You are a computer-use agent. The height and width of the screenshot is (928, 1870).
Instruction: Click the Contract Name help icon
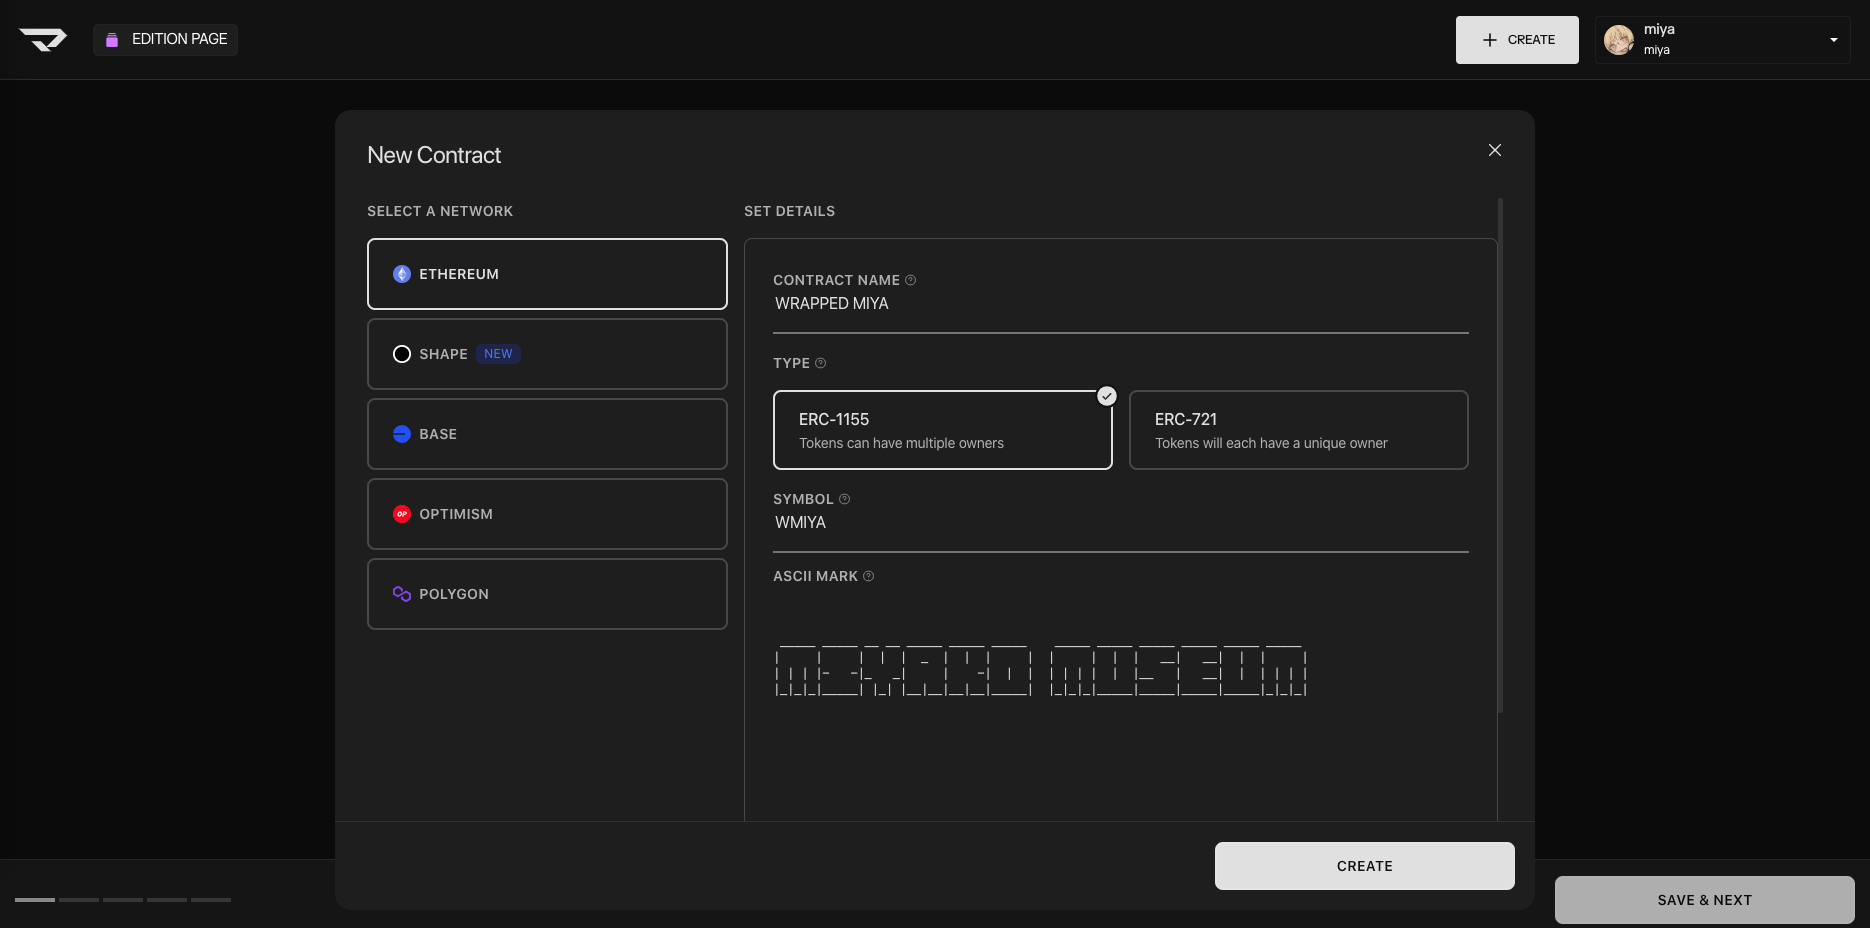pyautogui.click(x=910, y=280)
